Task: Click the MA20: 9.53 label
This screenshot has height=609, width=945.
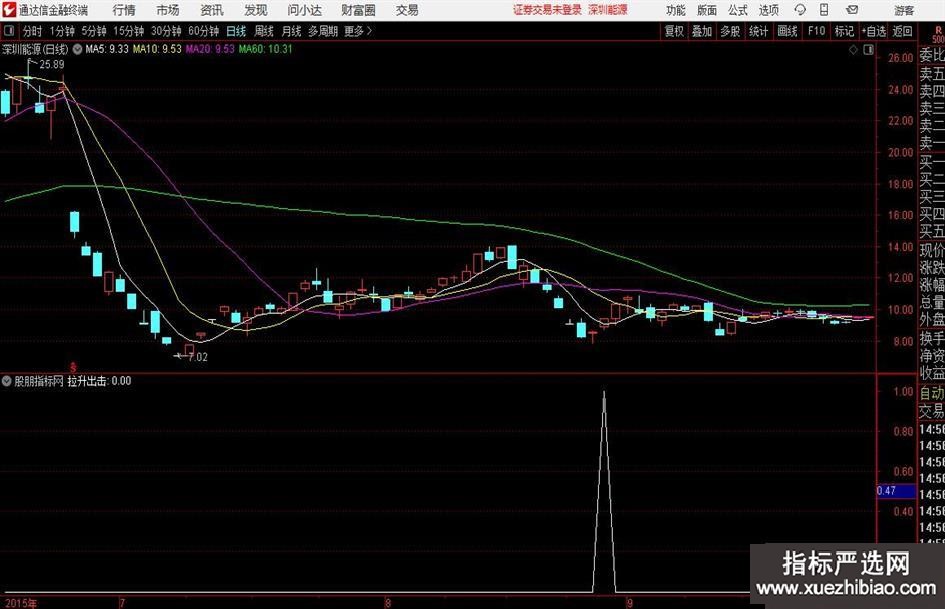Action: pos(210,49)
